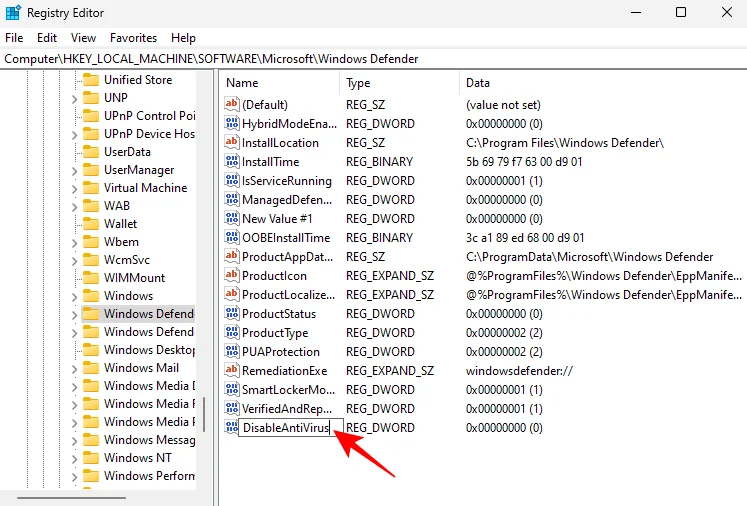Viewport: 747px width, 506px height.
Task: Click the WIMMount folder icon
Action: (x=91, y=277)
